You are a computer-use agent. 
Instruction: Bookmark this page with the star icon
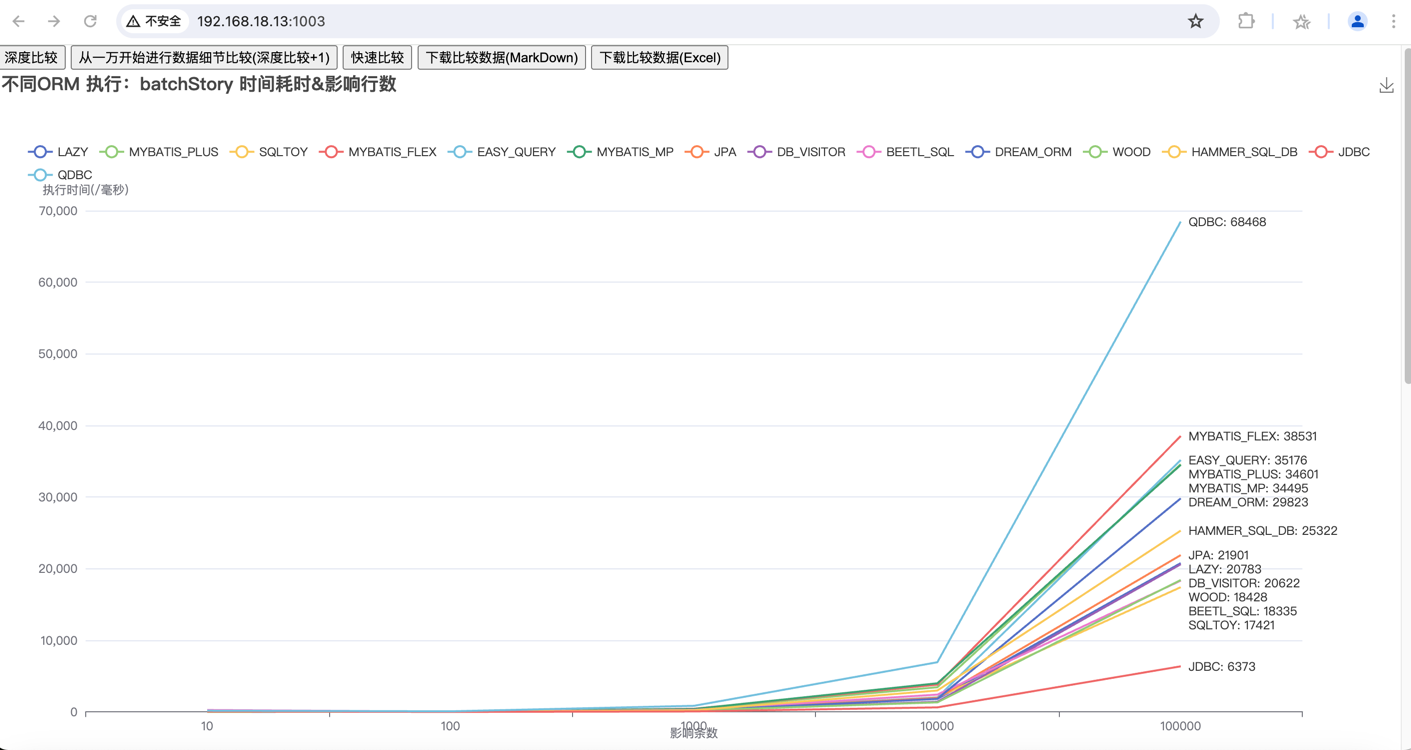(x=1196, y=21)
